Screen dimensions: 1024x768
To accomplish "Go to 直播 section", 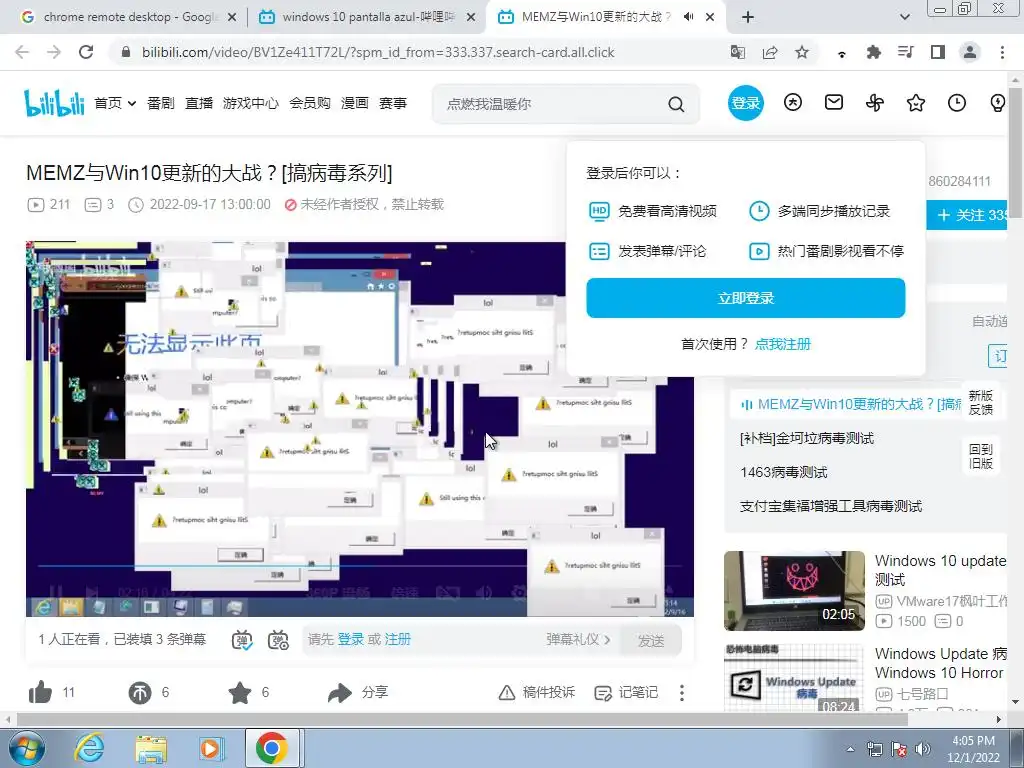I will point(199,103).
